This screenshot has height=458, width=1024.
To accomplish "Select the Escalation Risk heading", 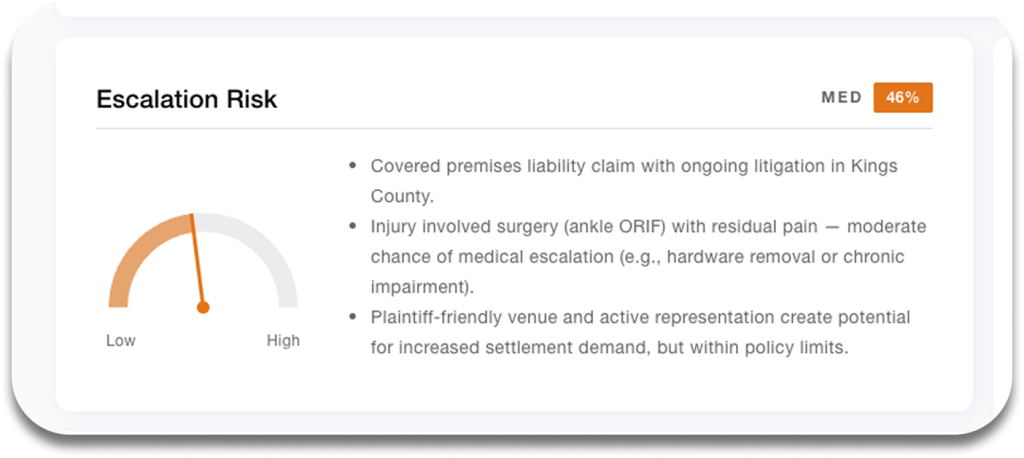I will pyautogui.click(x=186, y=99).
